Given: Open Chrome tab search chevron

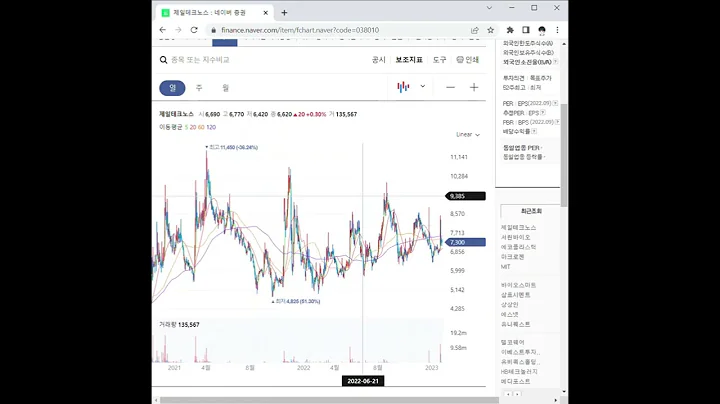Looking at the screenshot, I should pyautogui.click(x=489, y=8).
